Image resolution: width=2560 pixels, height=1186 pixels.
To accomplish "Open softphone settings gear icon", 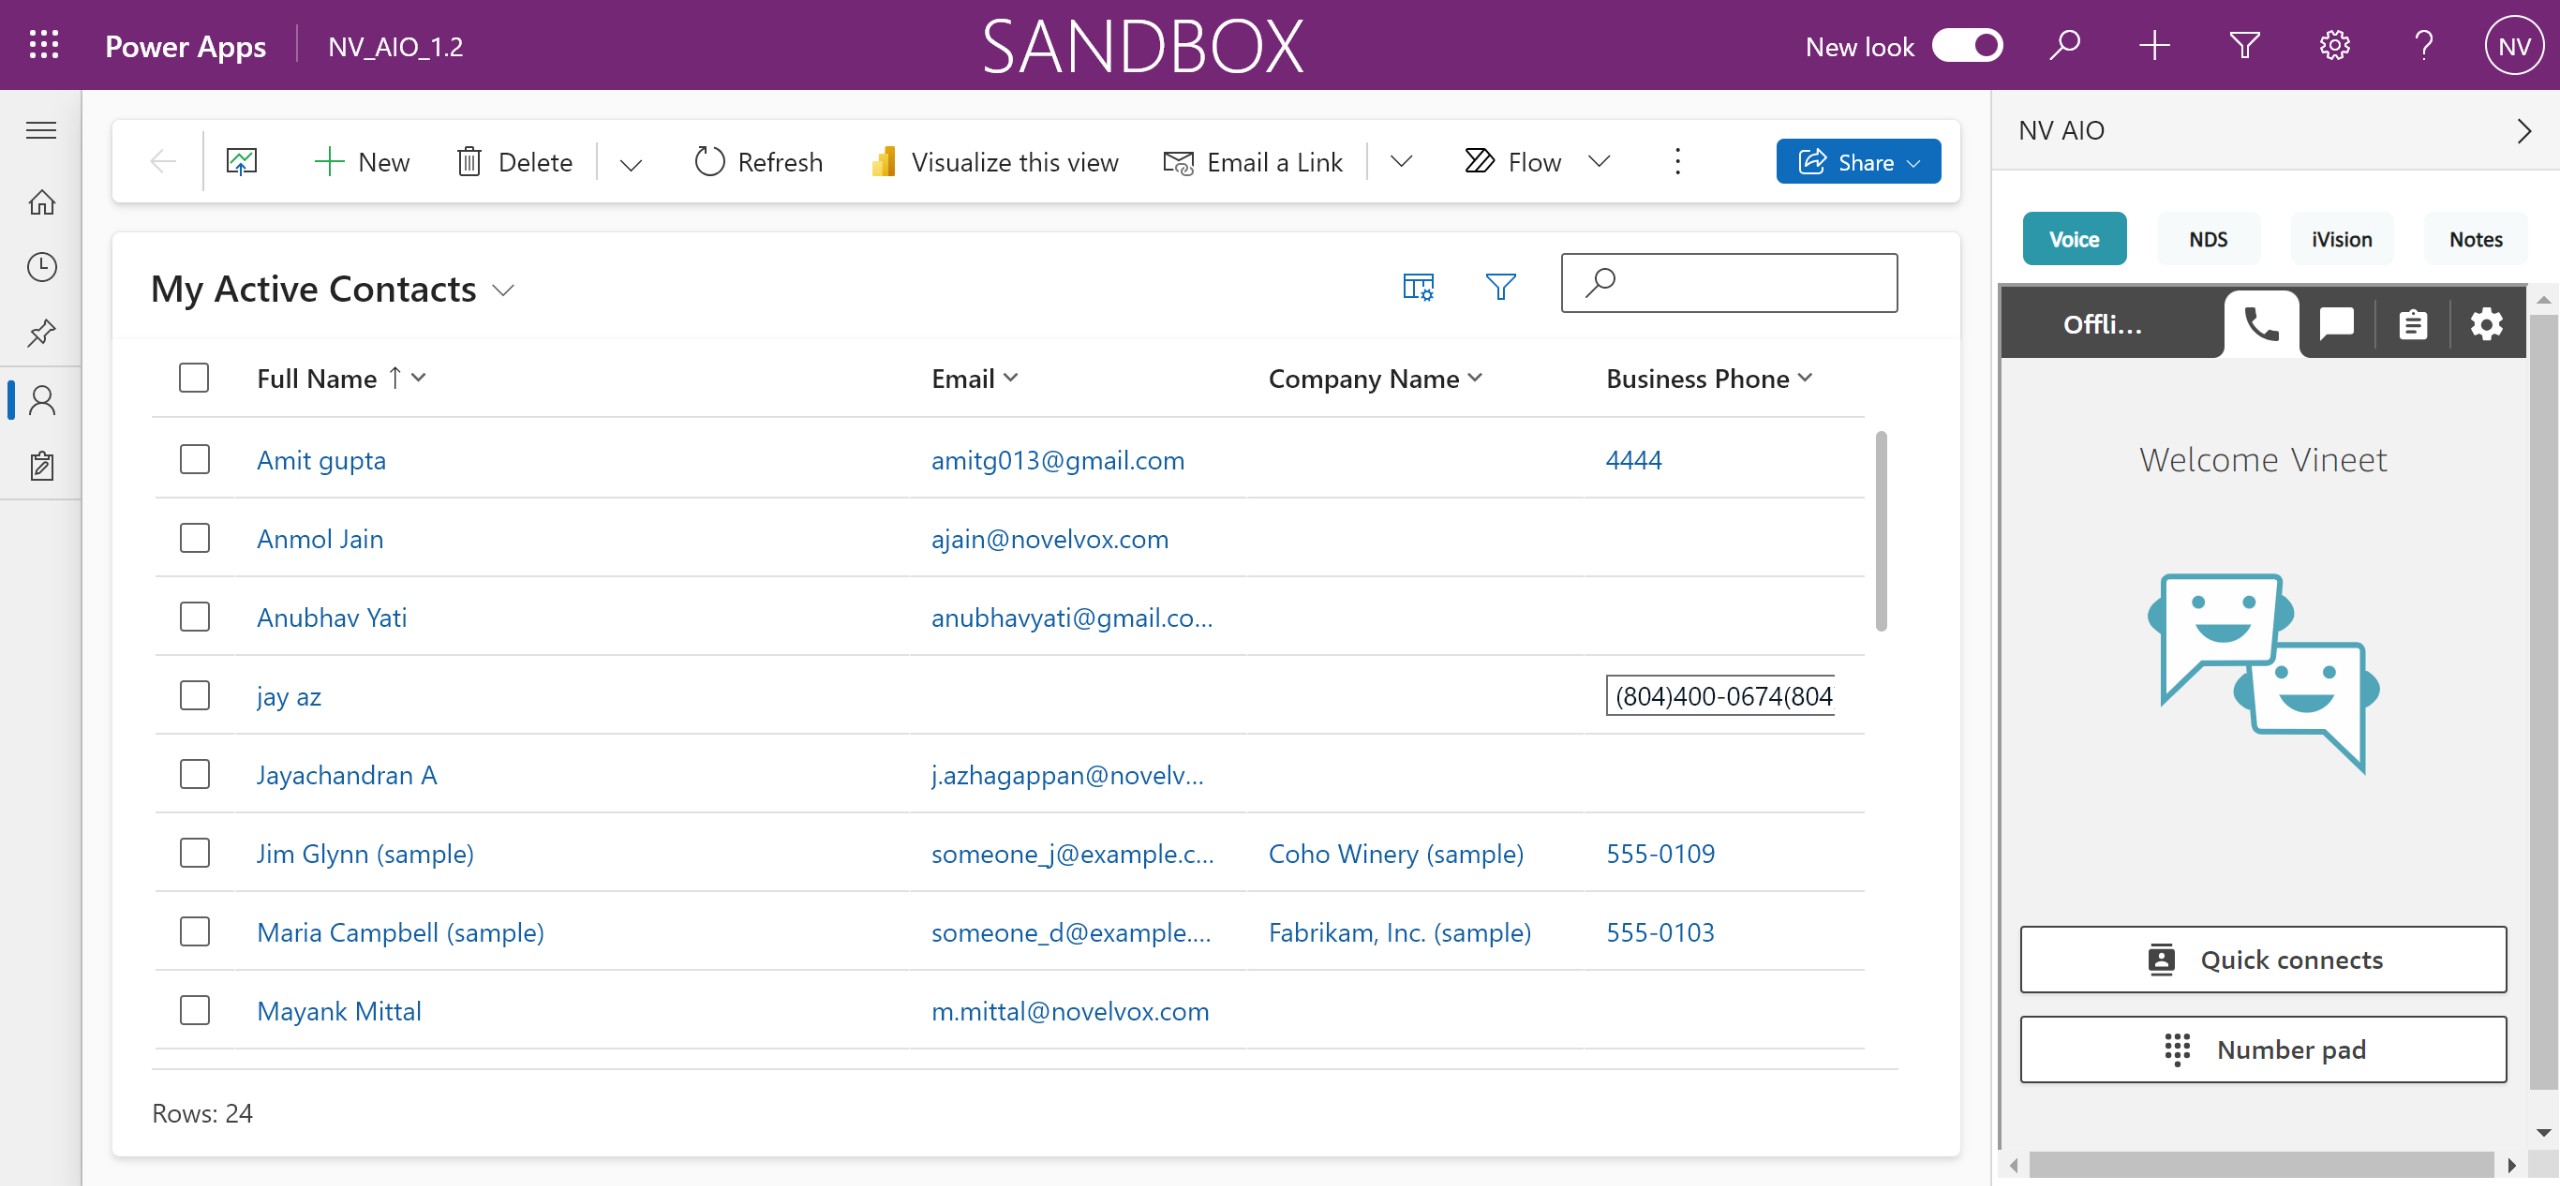I will [x=2486, y=324].
